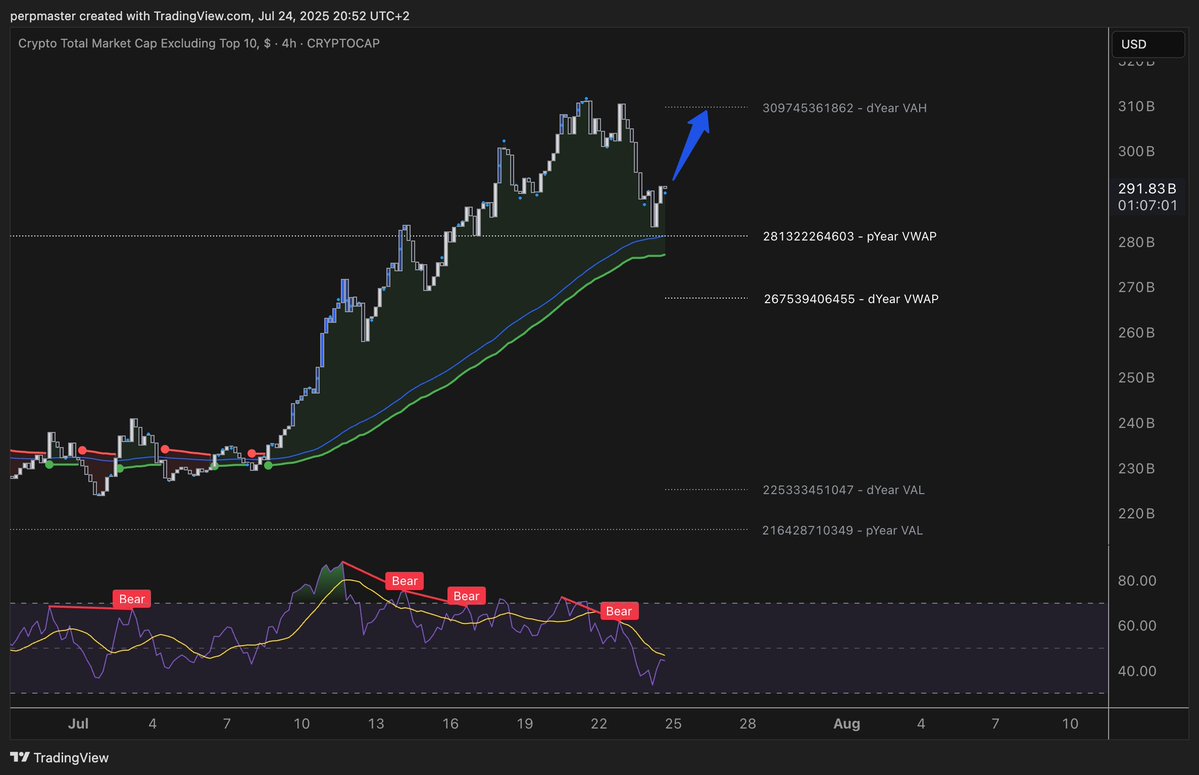Click the 28 date on time axis
This screenshot has height=775, width=1199.
click(748, 724)
